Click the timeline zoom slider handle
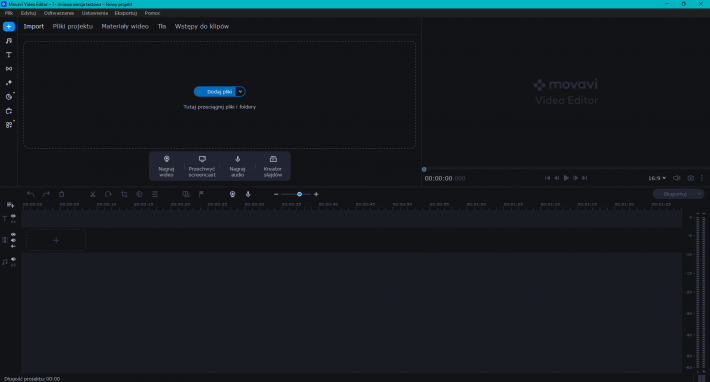 299,194
